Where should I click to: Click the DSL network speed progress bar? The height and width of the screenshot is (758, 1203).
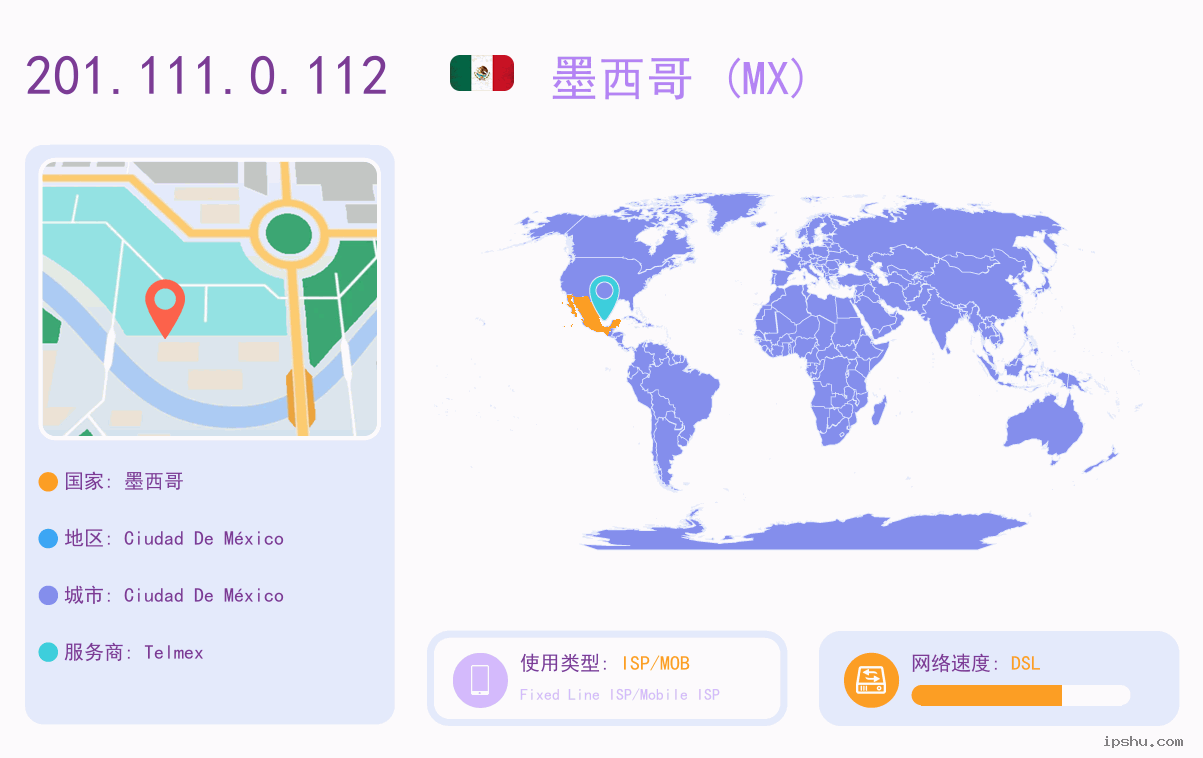click(1021, 696)
